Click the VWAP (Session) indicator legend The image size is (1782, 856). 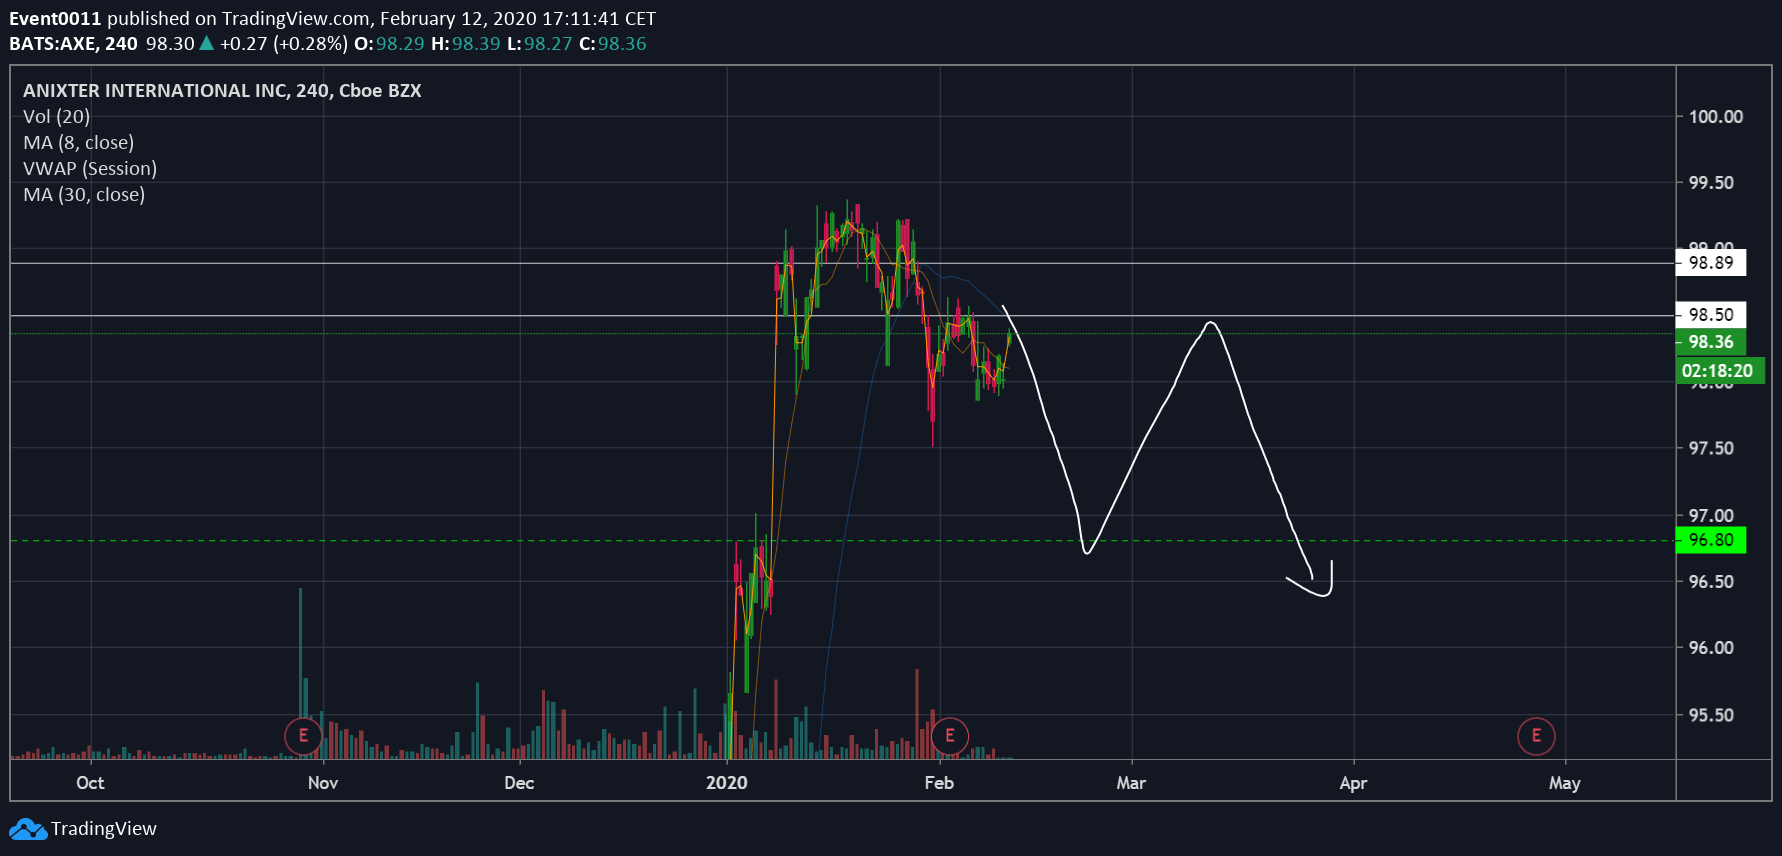(90, 169)
